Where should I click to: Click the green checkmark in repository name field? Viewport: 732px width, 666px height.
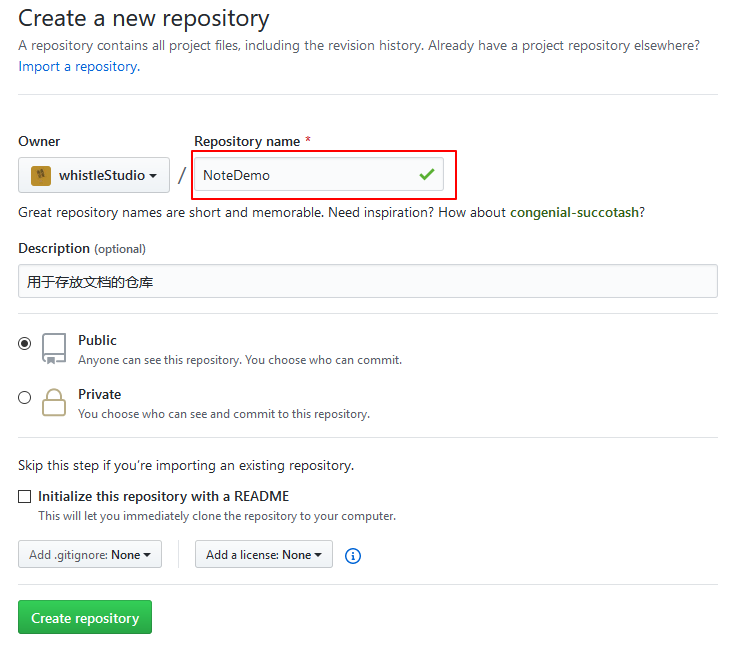pos(427,175)
